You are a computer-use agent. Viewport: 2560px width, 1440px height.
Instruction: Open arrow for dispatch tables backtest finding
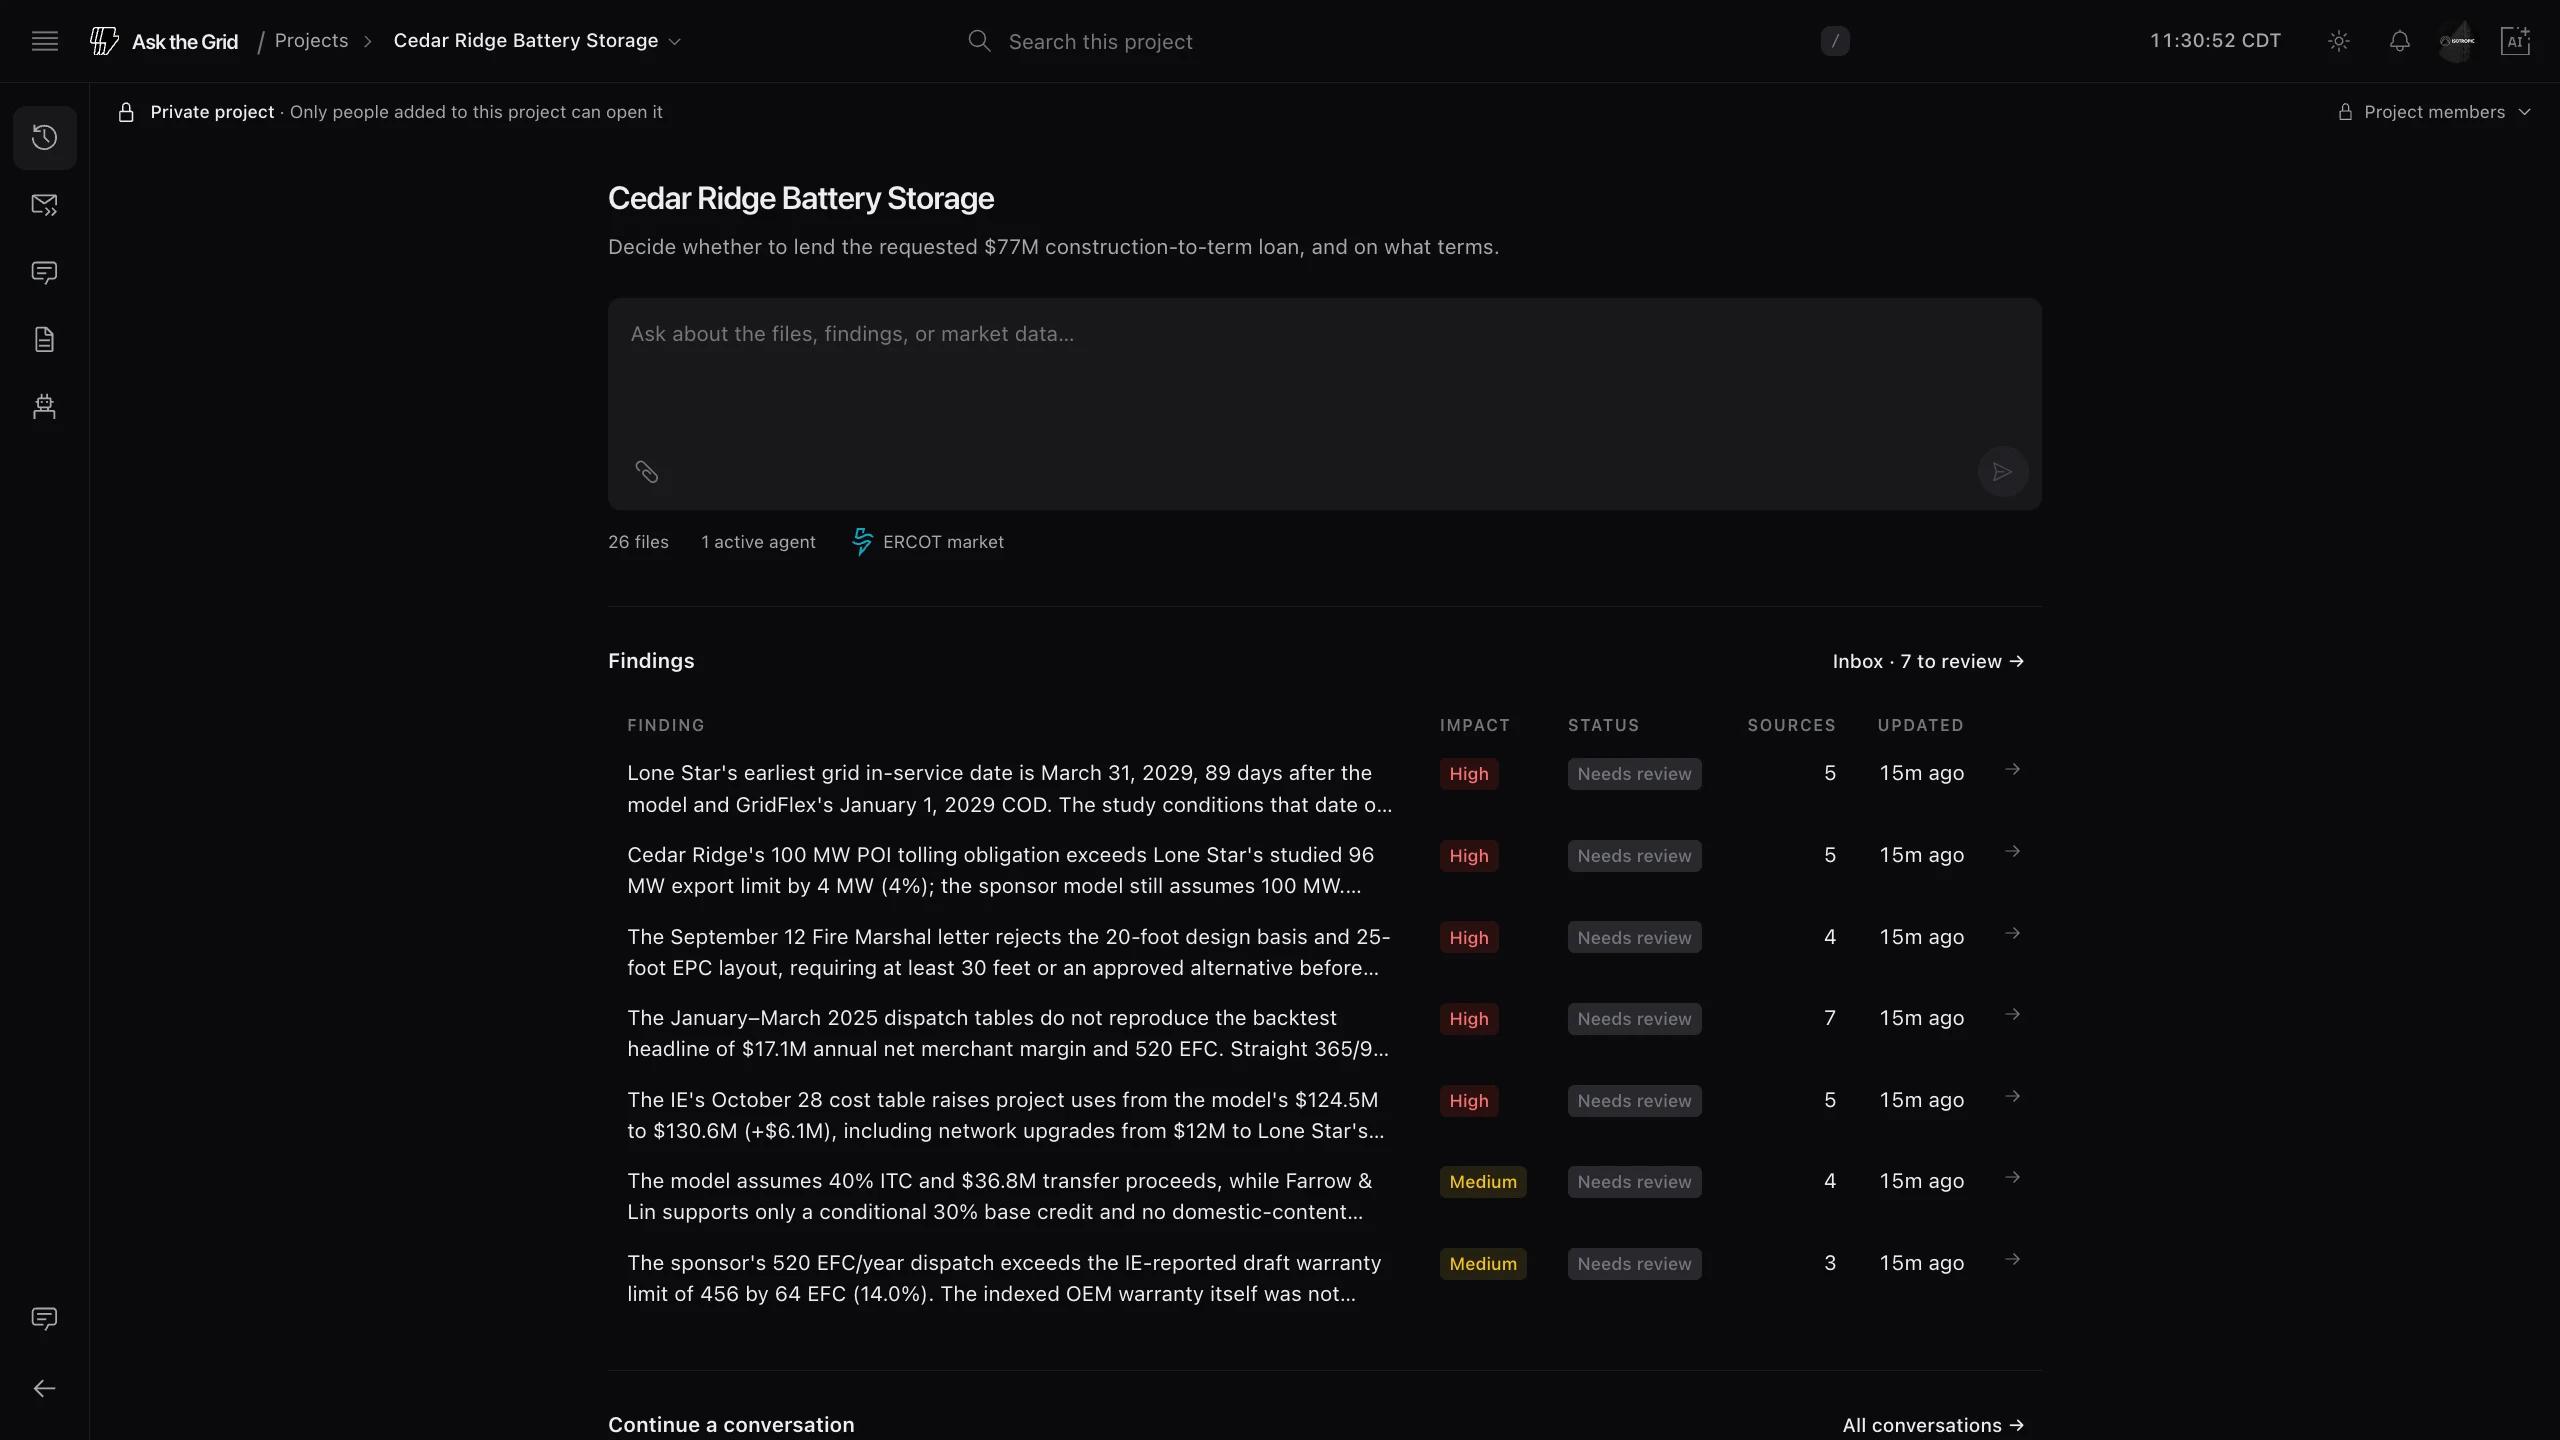pos(2013,1014)
